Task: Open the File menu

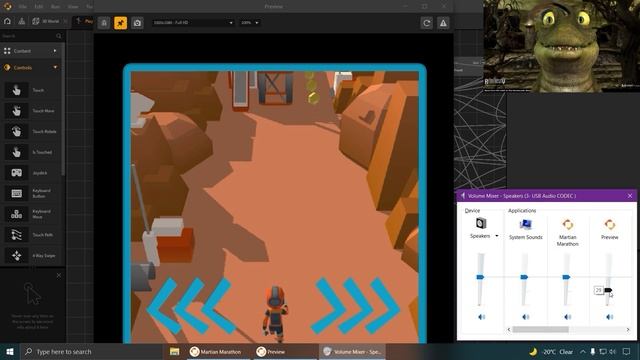Action: (x=23, y=7)
